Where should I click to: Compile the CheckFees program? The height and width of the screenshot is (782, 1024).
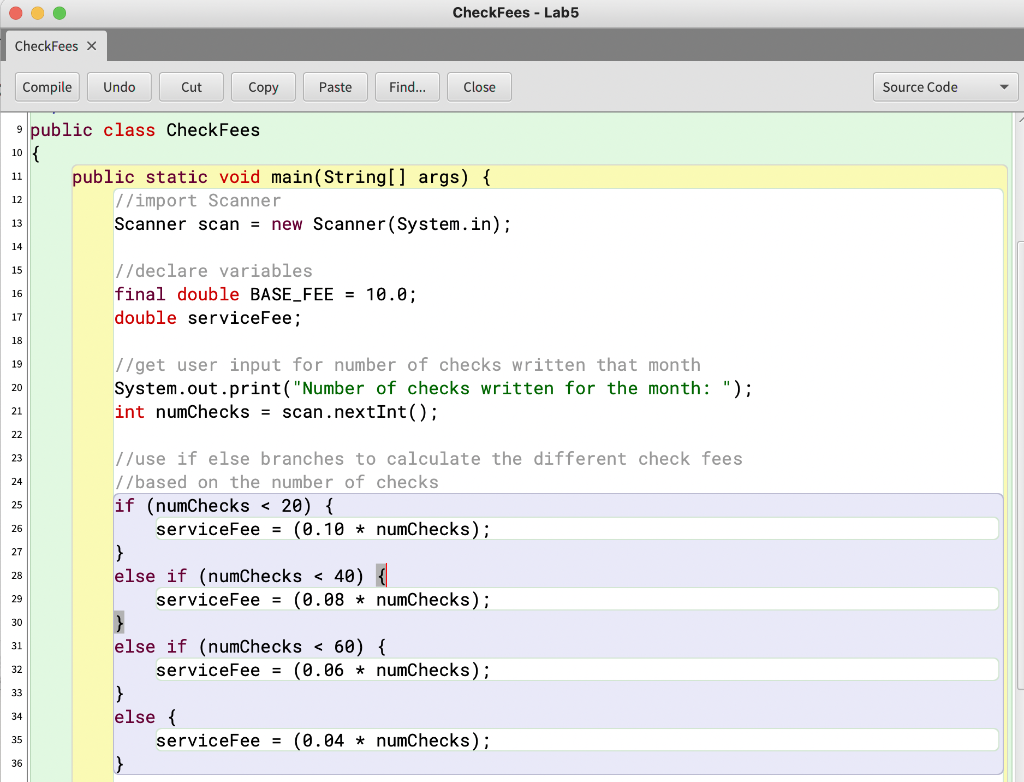coord(46,87)
